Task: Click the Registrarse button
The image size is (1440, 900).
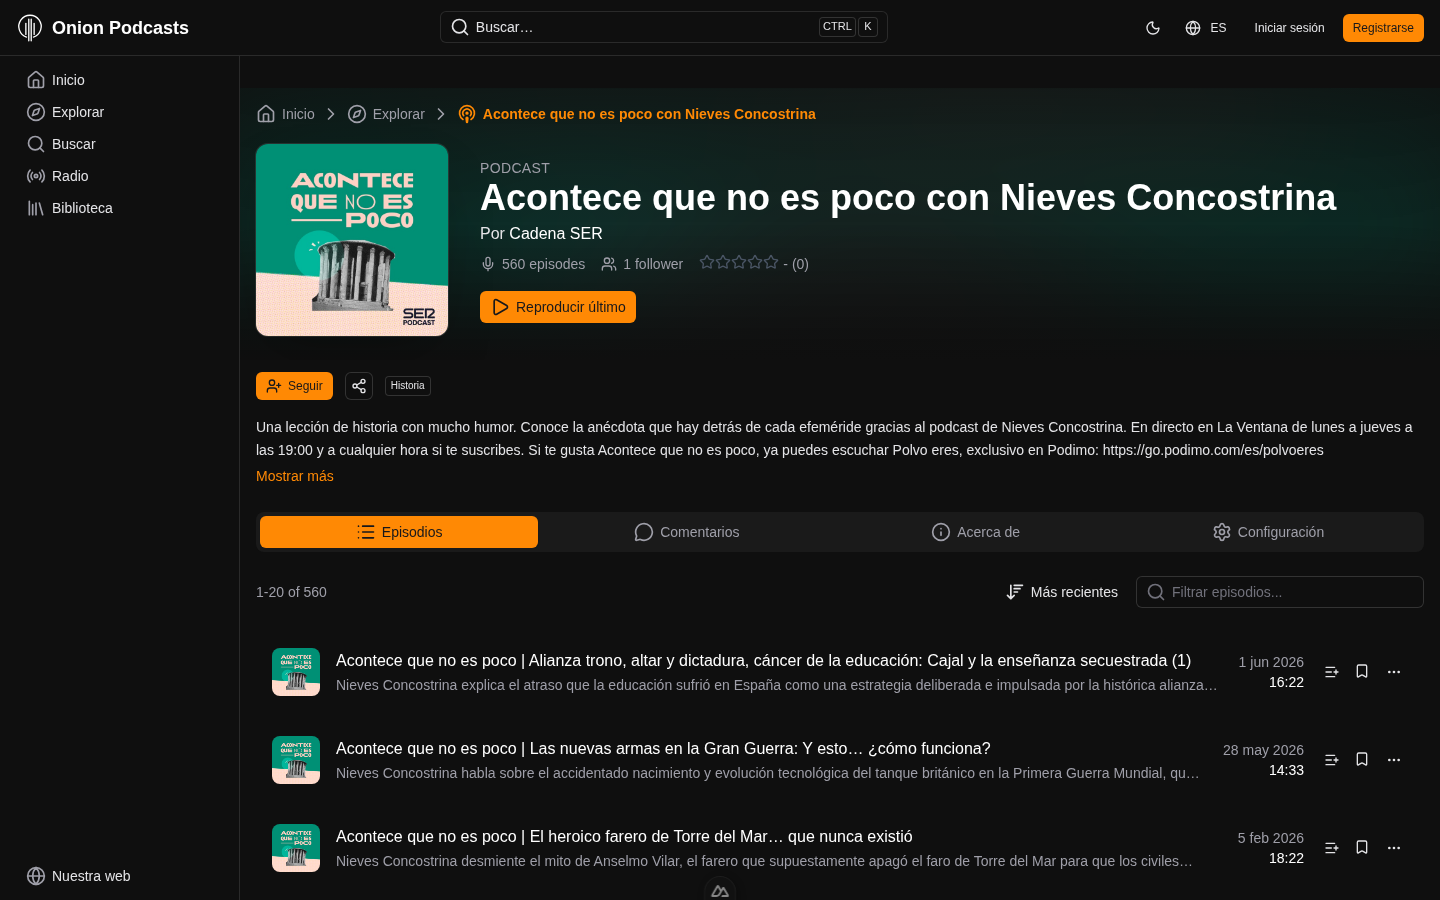Action: [1383, 28]
